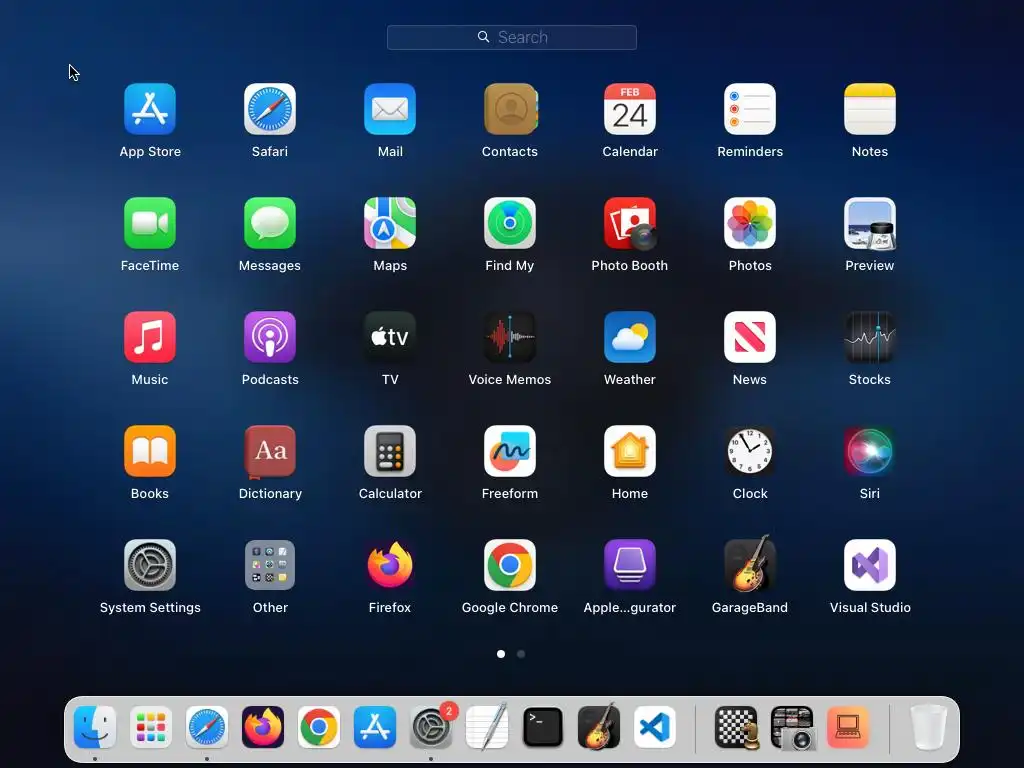Open Image Capture from the Dock

click(792, 727)
